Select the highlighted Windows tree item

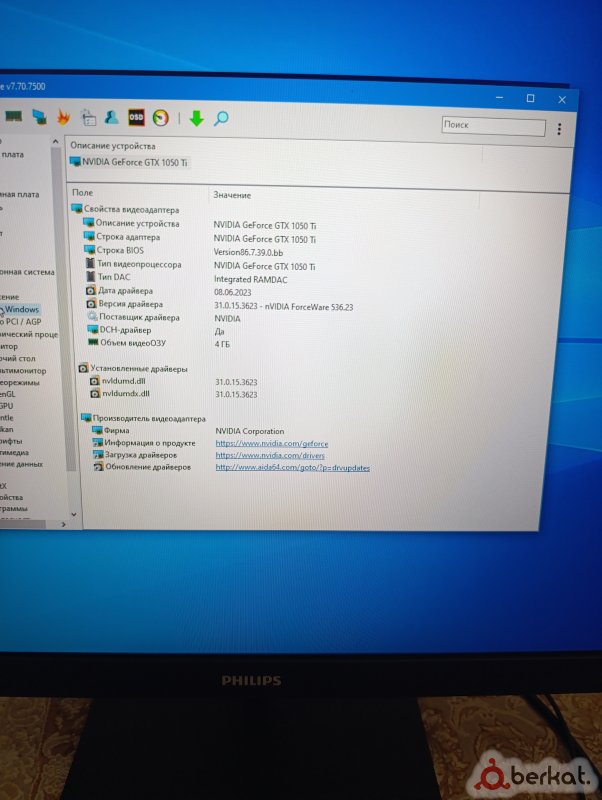pyautogui.click(x=20, y=309)
